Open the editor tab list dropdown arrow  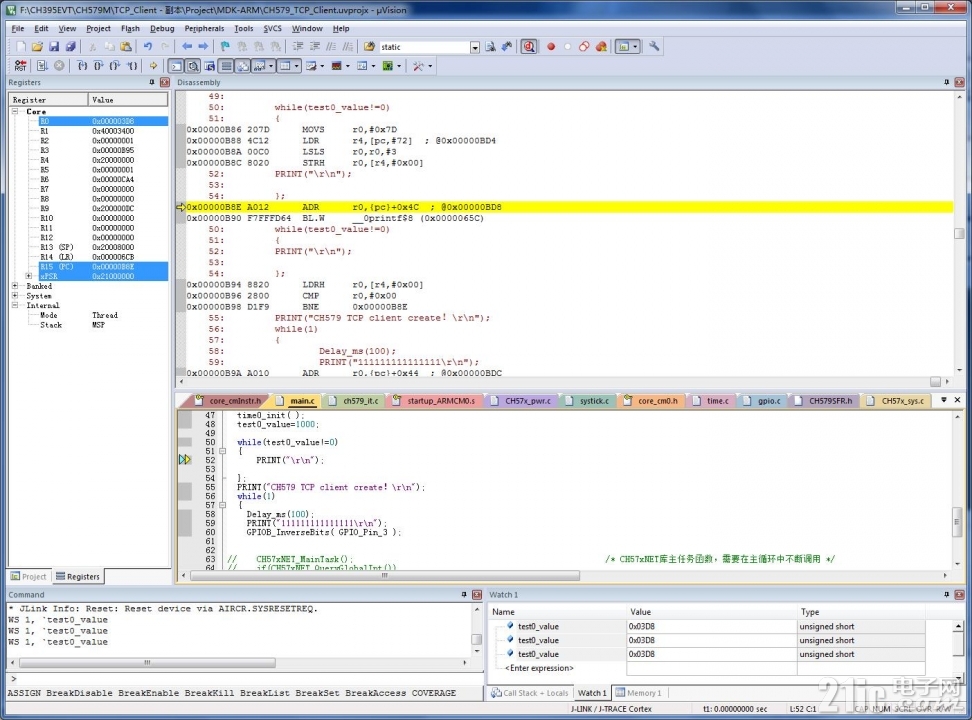pyautogui.click(x=943, y=400)
